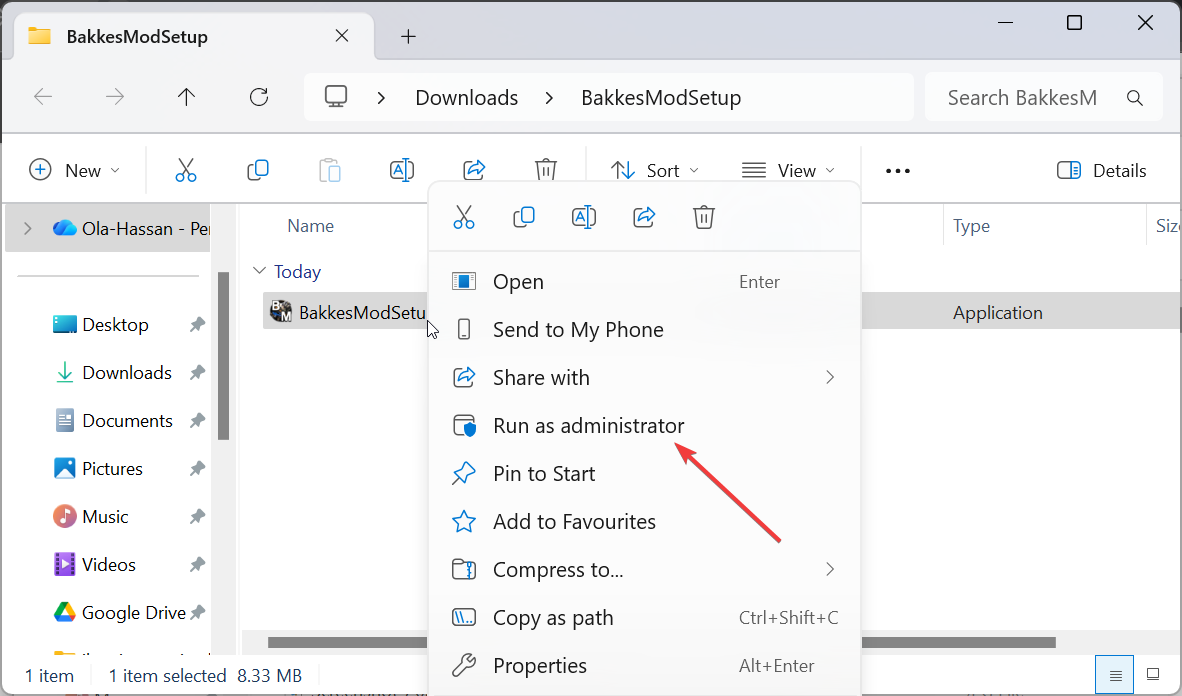Image resolution: width=1182 pixels, height=696 pixels.
Task: Click the Application type cell
Action: point(997,312)
